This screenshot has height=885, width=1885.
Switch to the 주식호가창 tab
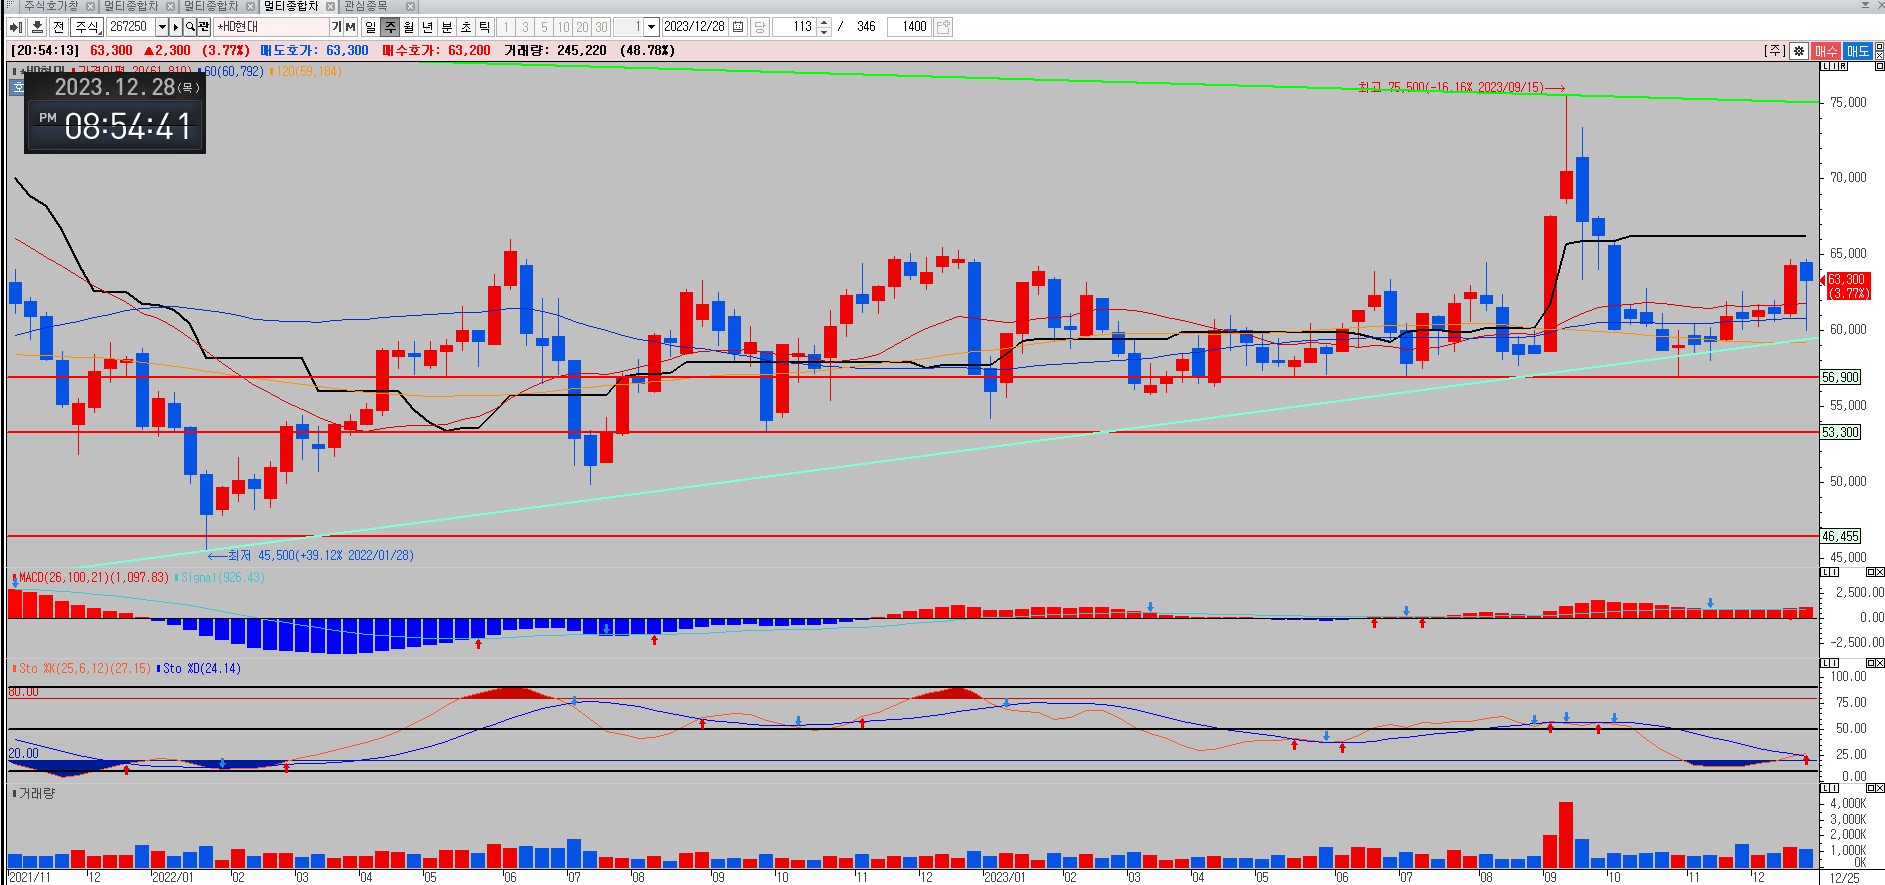50,6
